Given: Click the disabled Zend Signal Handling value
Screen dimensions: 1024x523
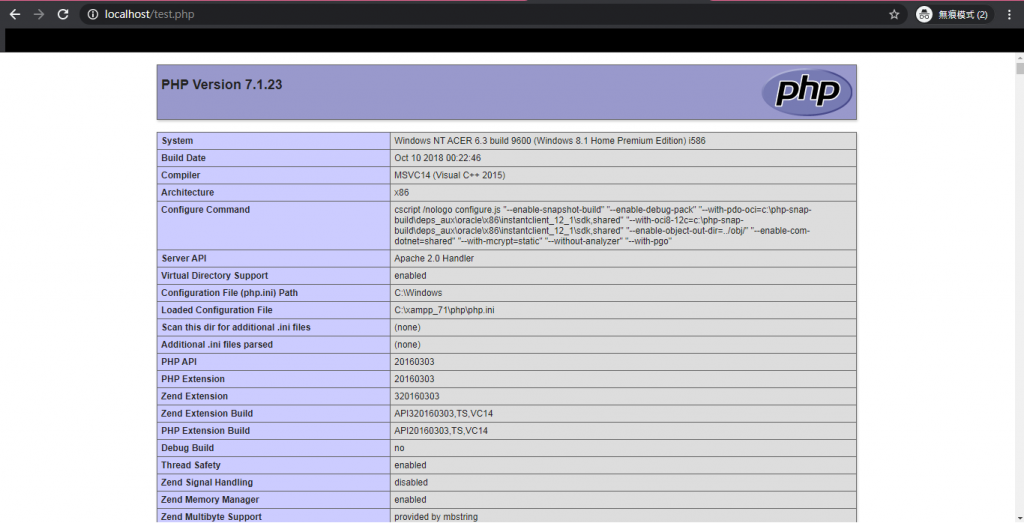Looking at the screenshot, I should (411, 483).
